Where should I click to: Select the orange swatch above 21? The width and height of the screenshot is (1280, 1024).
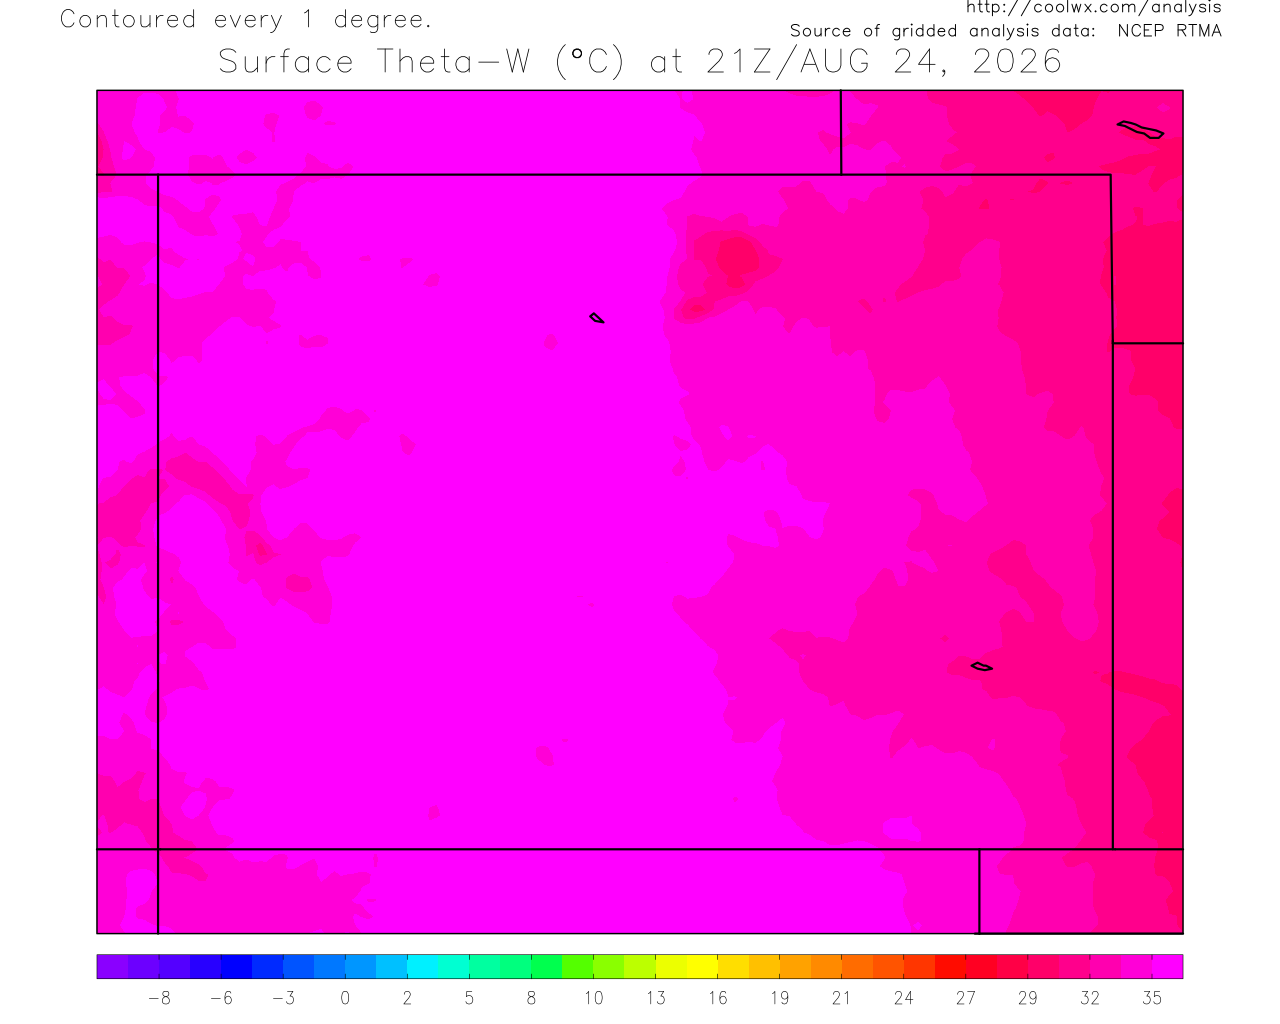point(856,967)
